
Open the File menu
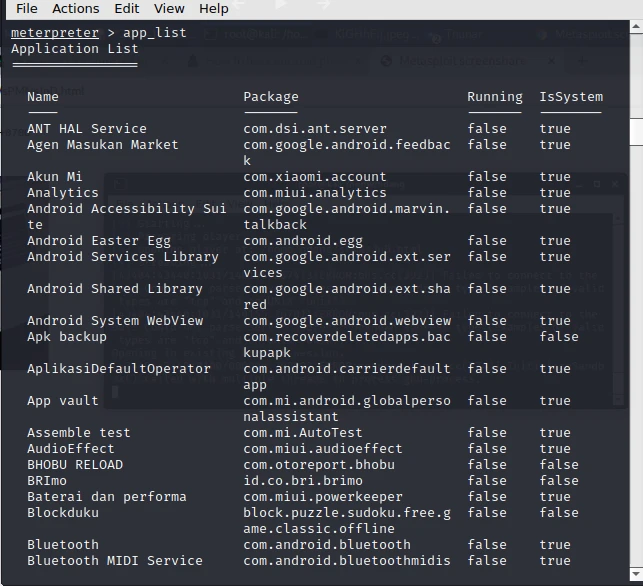click(x=27, y=8)
